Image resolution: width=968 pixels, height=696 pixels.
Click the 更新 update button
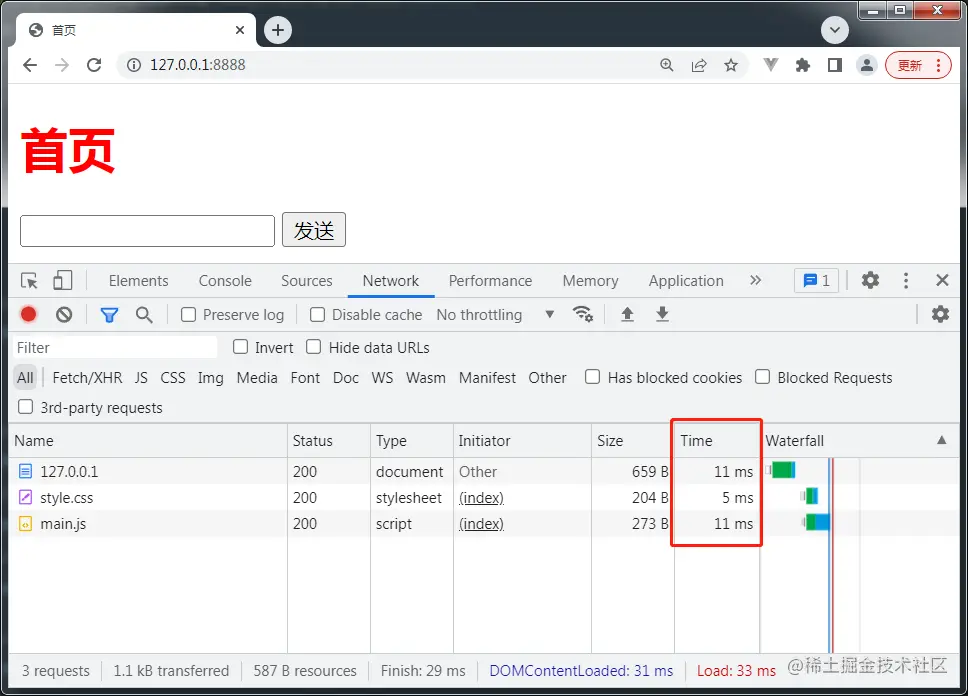(918, 65)
